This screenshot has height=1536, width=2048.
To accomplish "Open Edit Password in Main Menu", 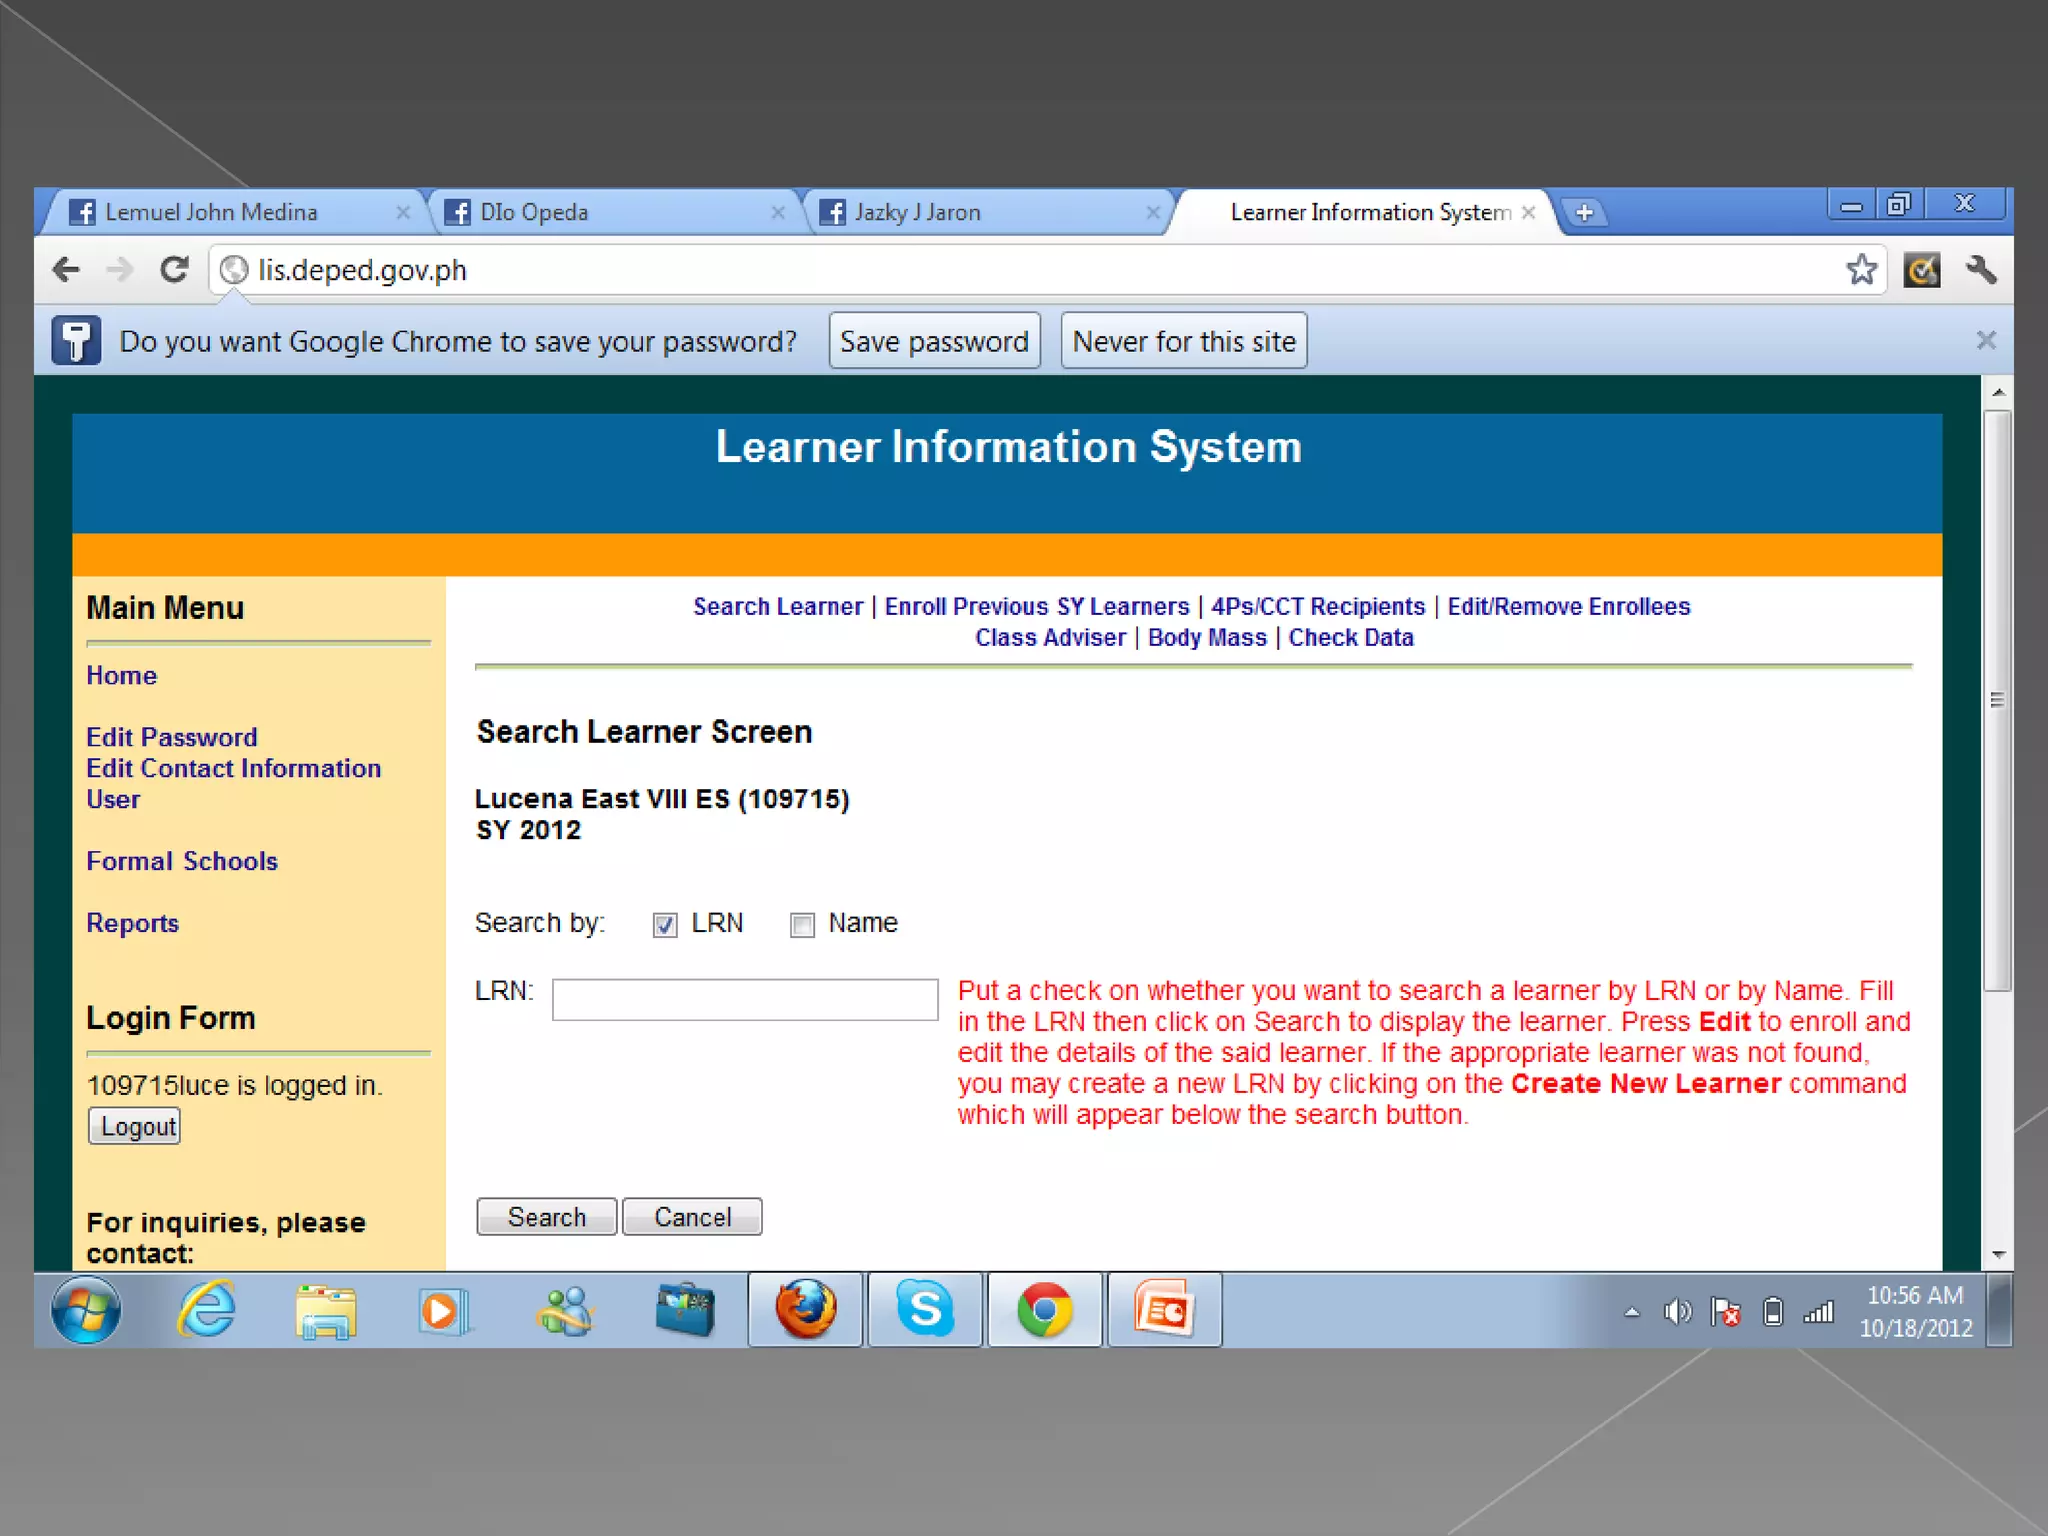I will [172, 737].
